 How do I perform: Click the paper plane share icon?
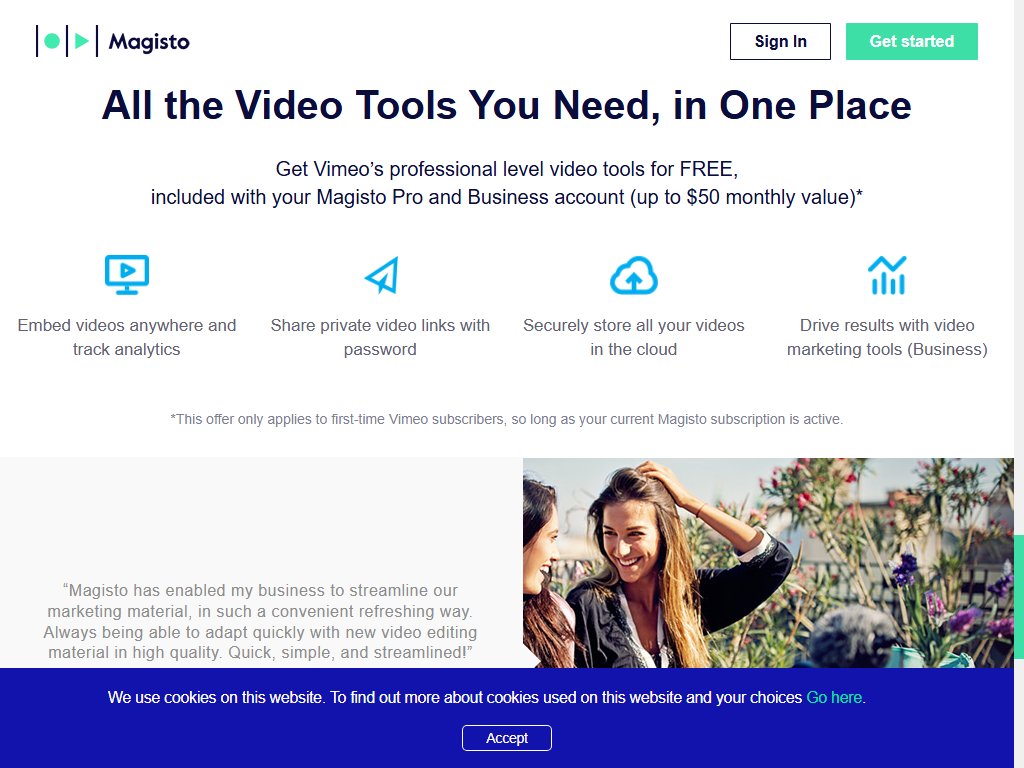(x=381, y=275)
